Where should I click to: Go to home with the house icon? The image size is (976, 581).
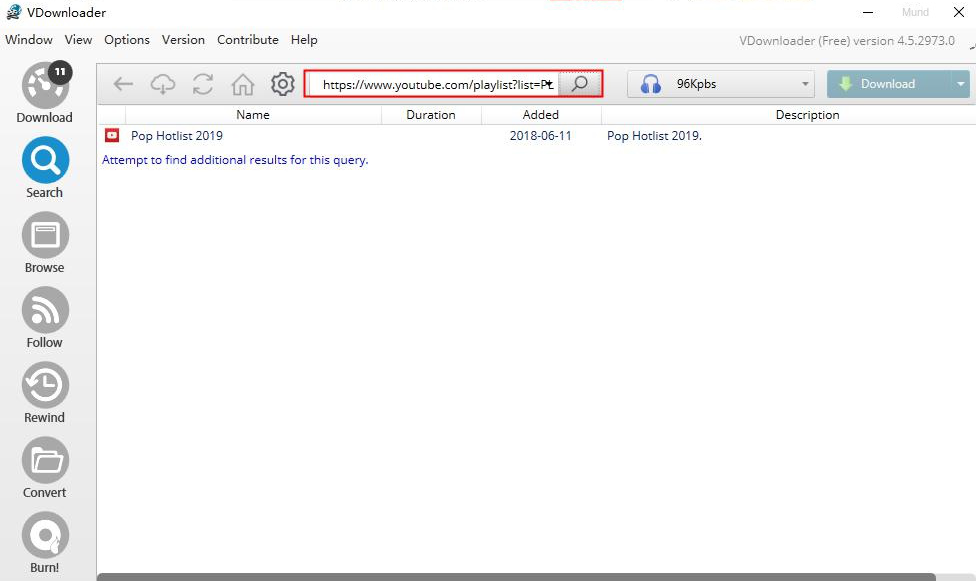(243, 84)
